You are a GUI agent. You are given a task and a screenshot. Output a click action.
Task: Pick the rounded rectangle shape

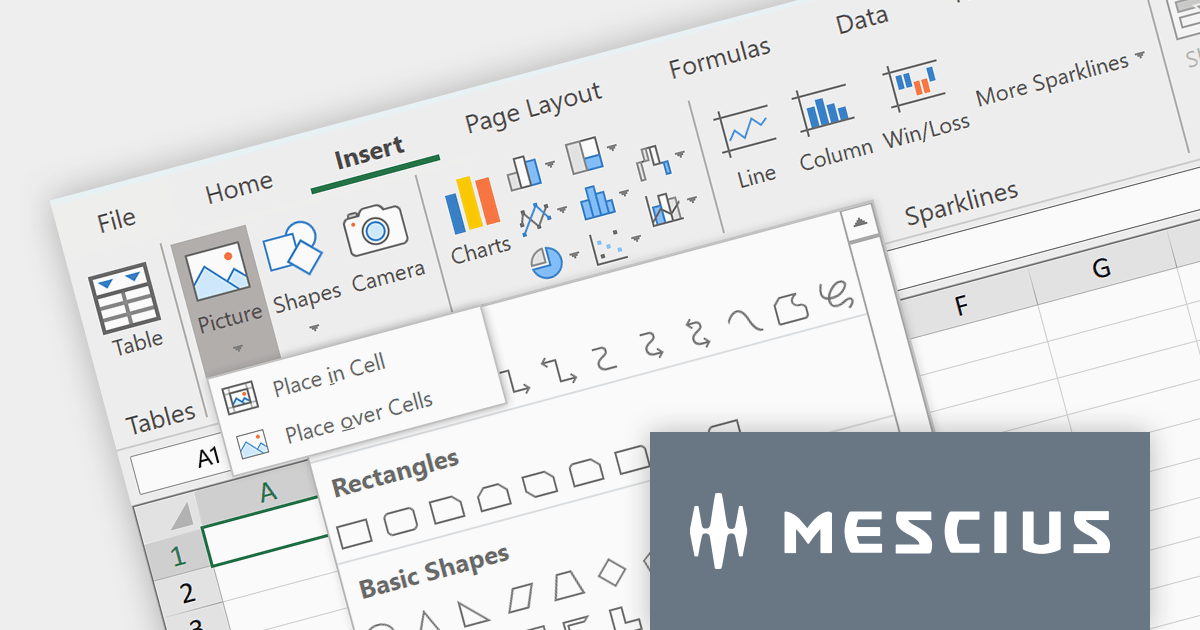[400, 521]
